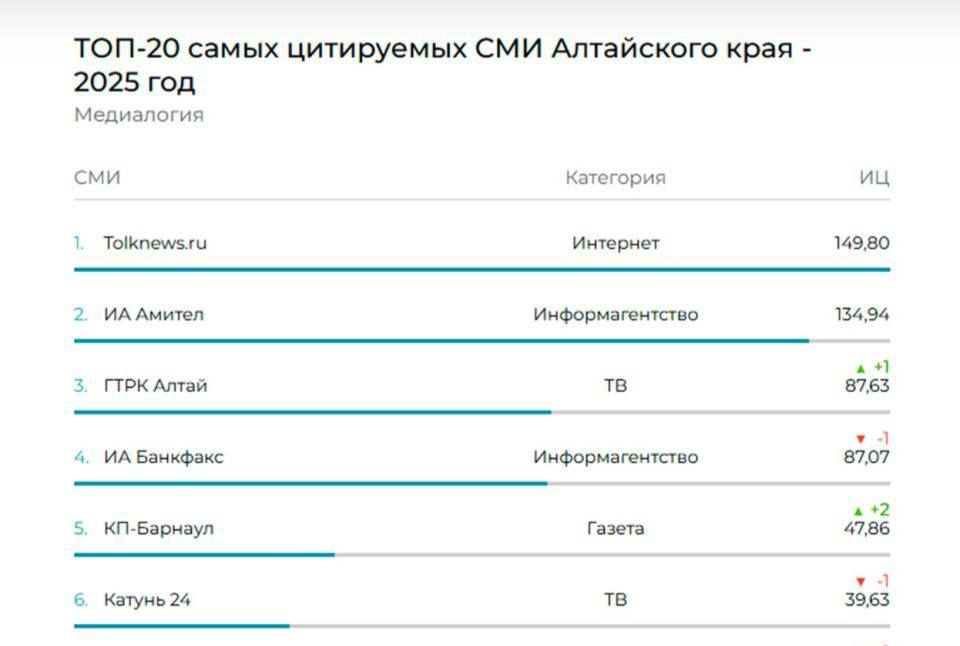Click the Tolknews.ru citation progress bar
This screenshot has height=646, width=960.
(x=481, y=269)
